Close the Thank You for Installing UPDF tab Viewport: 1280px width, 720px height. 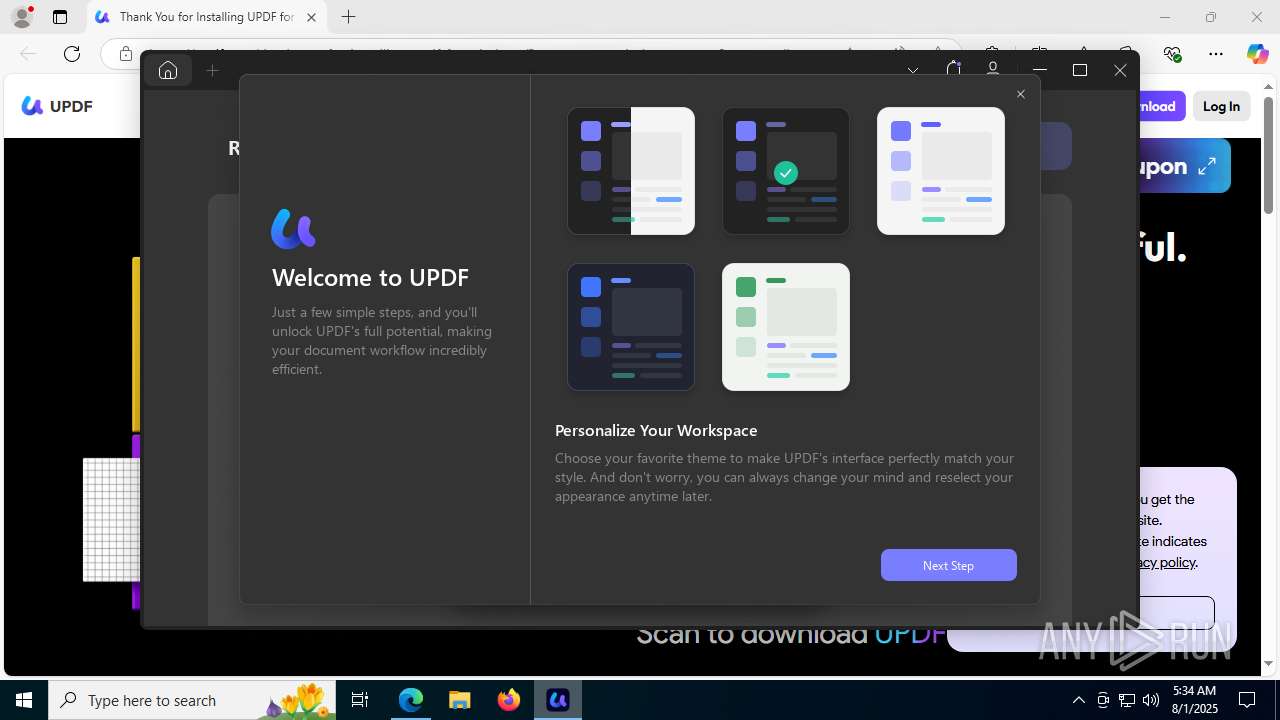click(311, 17)
